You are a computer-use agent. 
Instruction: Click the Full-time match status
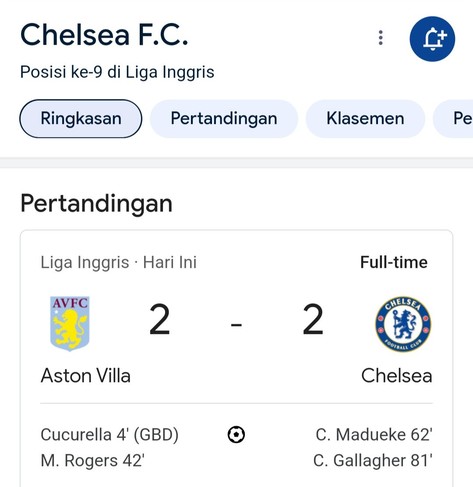click(x=394, y=262)
